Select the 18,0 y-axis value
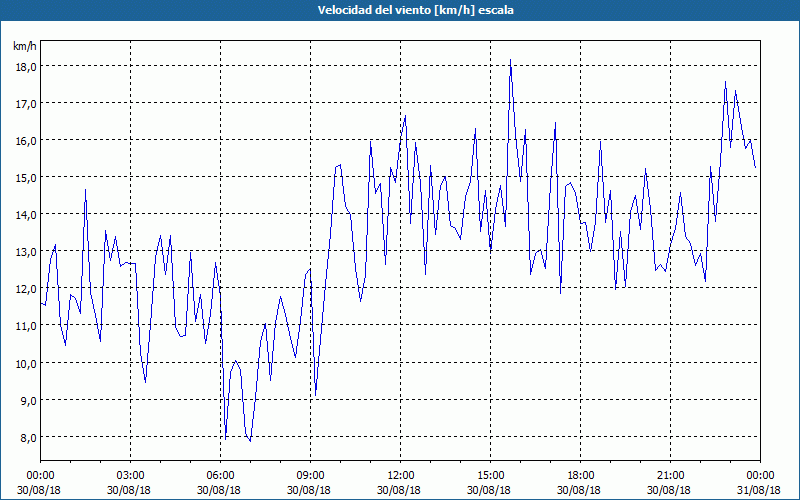The height and width of the screenshot is (500, 800). pos(26,67)
